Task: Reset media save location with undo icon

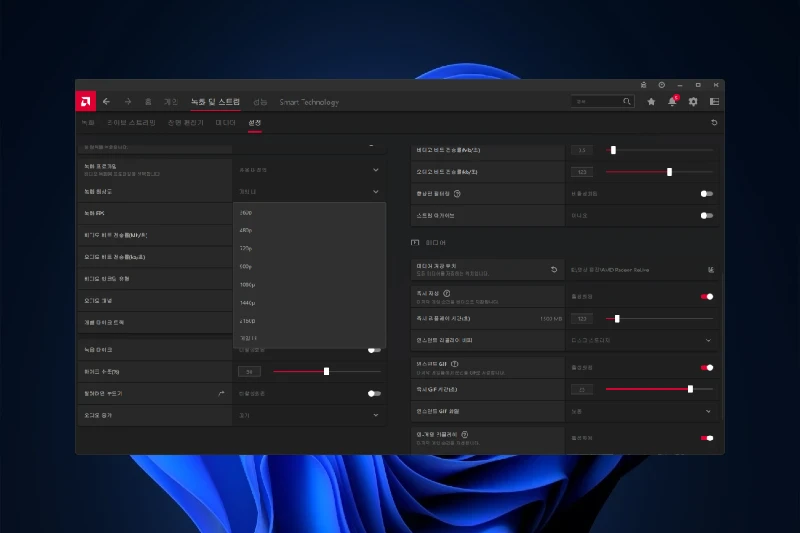Action: (x=554, y=270)
